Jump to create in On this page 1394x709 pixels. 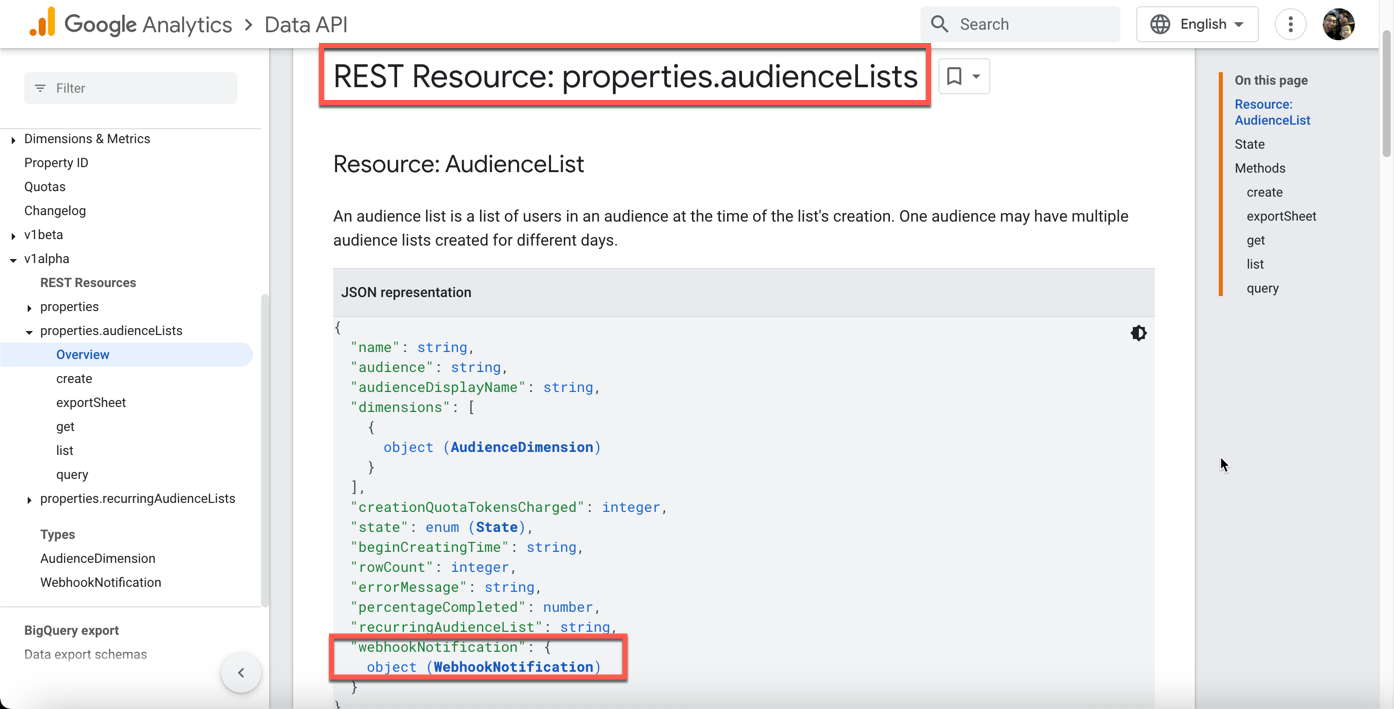click(x=1264, y=192)
